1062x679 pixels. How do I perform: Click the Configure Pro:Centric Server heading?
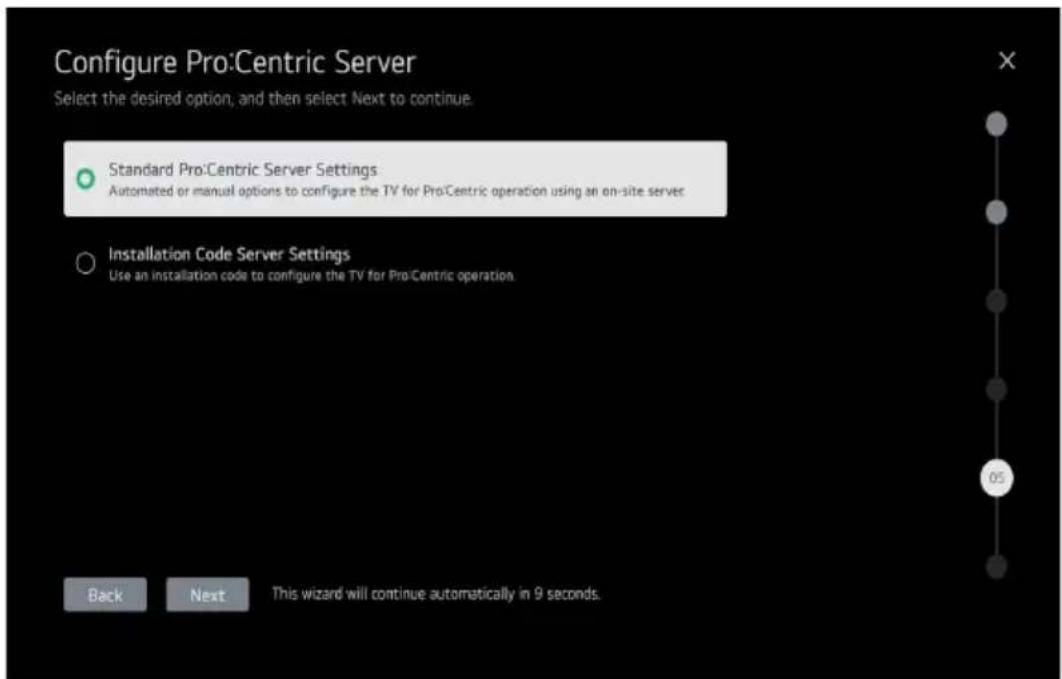pos(235,62)
